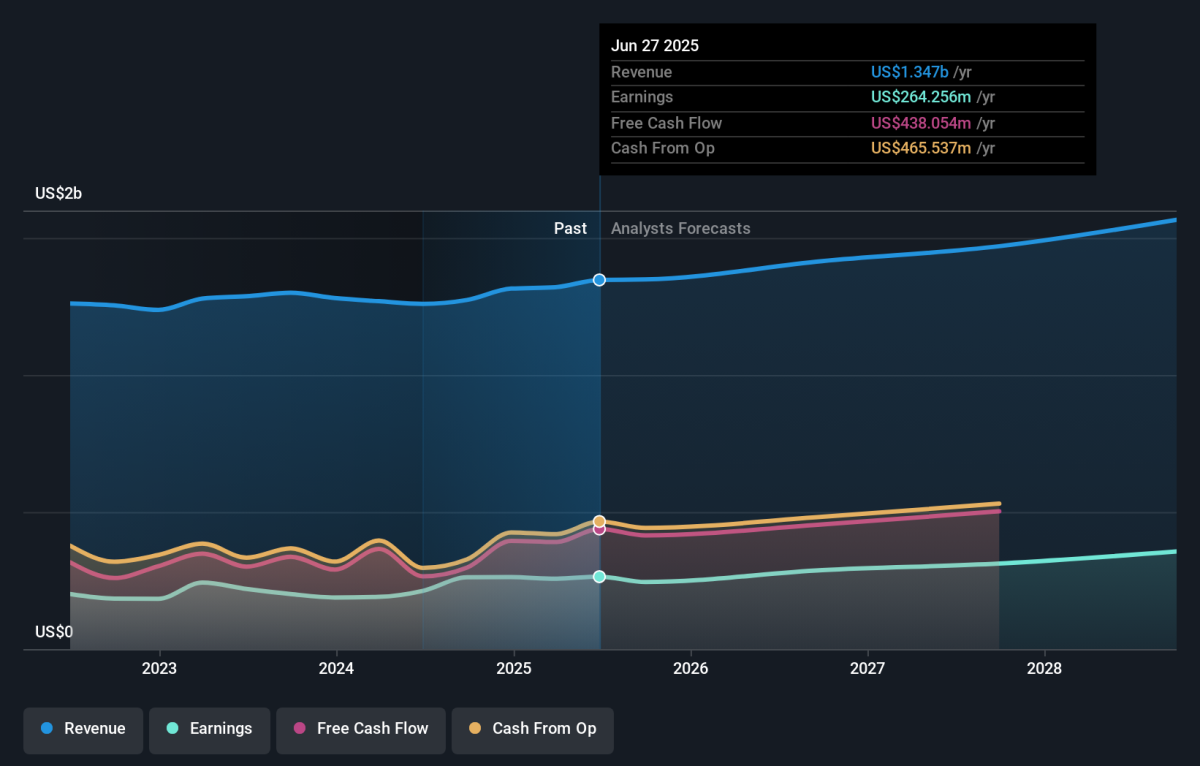This screenshot has width=1200, height=766.
Task: Select the Earnings data point marker on the line
Action: coord(599,577)
